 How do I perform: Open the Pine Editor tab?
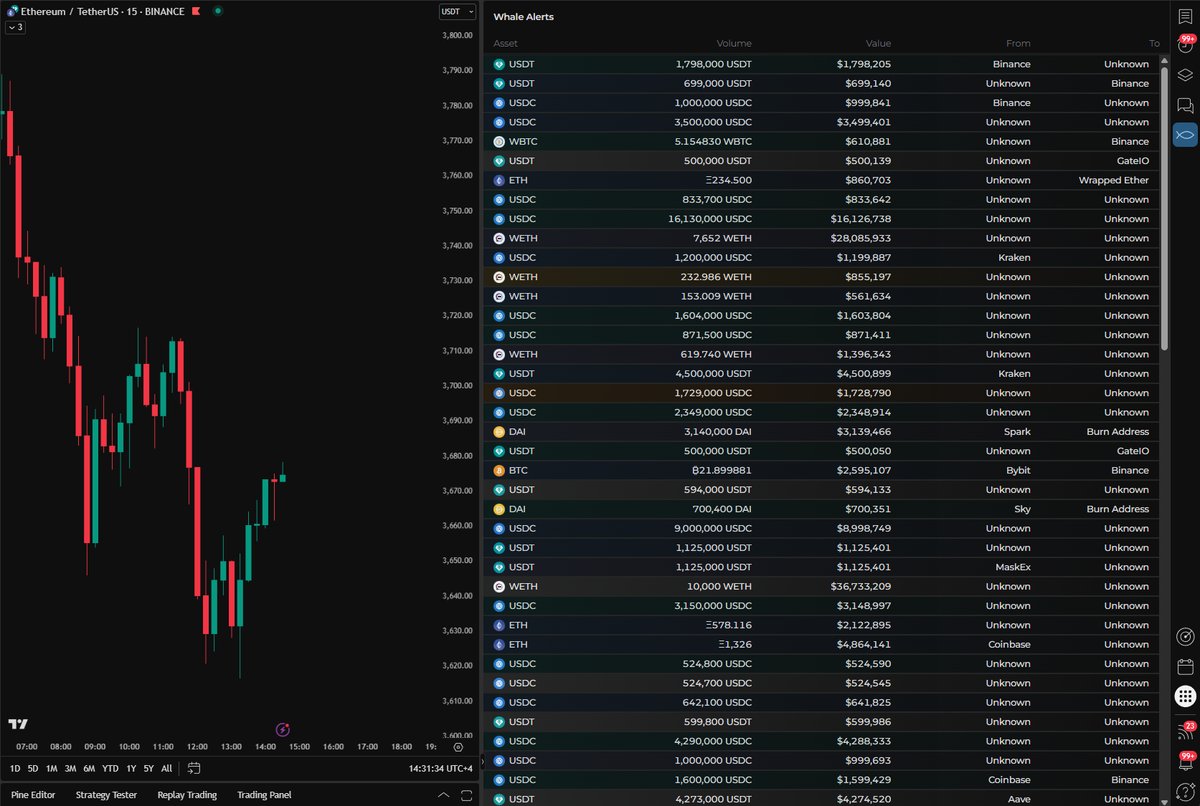point(34,795)
